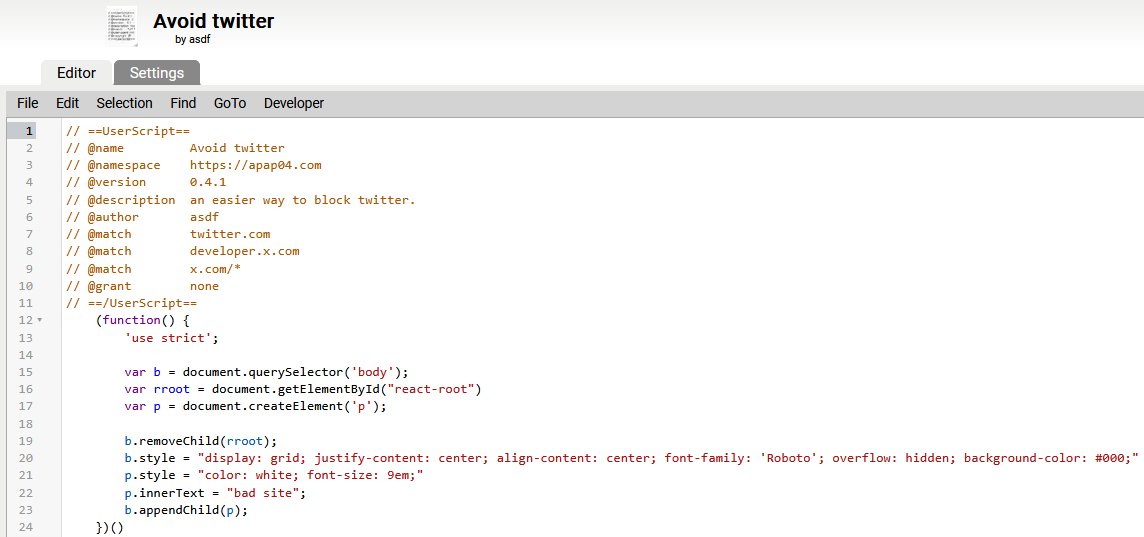
Task: Click line number 14 in the gutter
Action: [x=26, y=355]
